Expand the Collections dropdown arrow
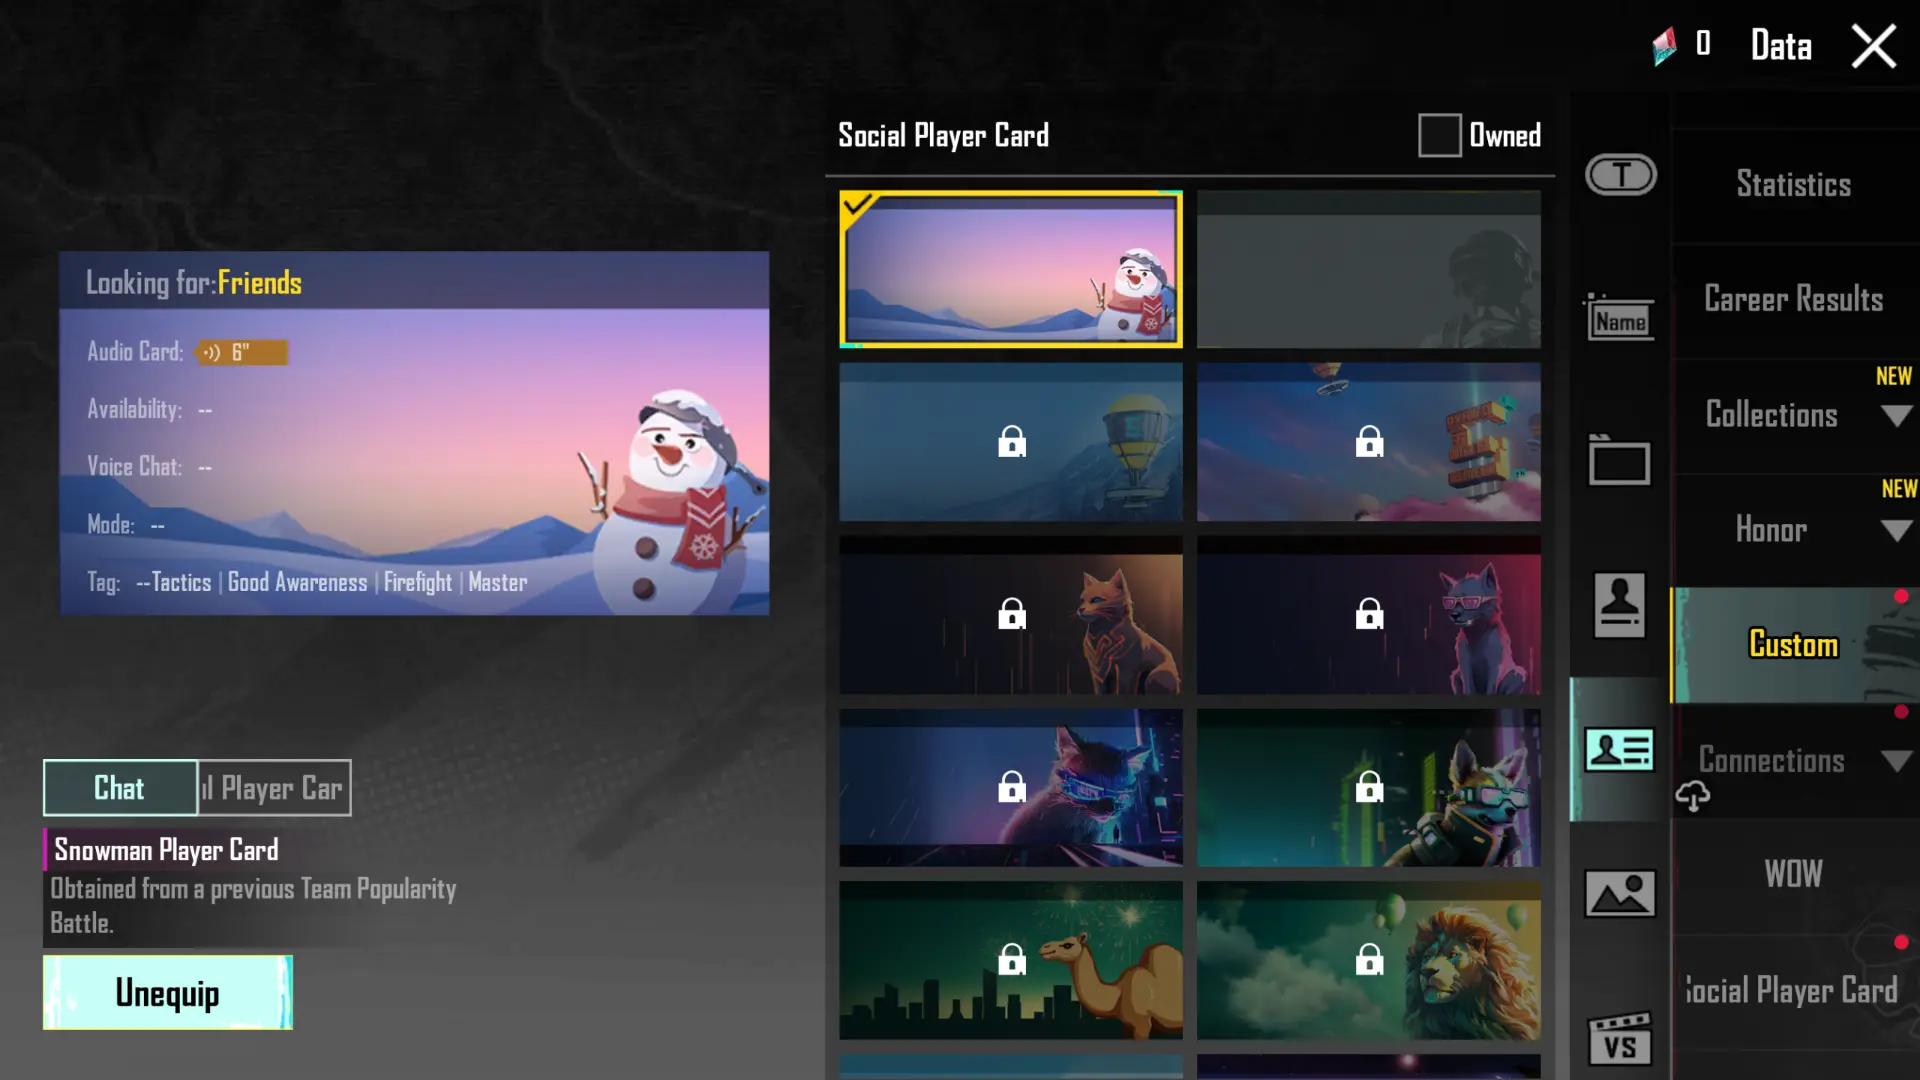Screen dimensions: 1920x1080 pyautogui.click(x=1896, y=416)
